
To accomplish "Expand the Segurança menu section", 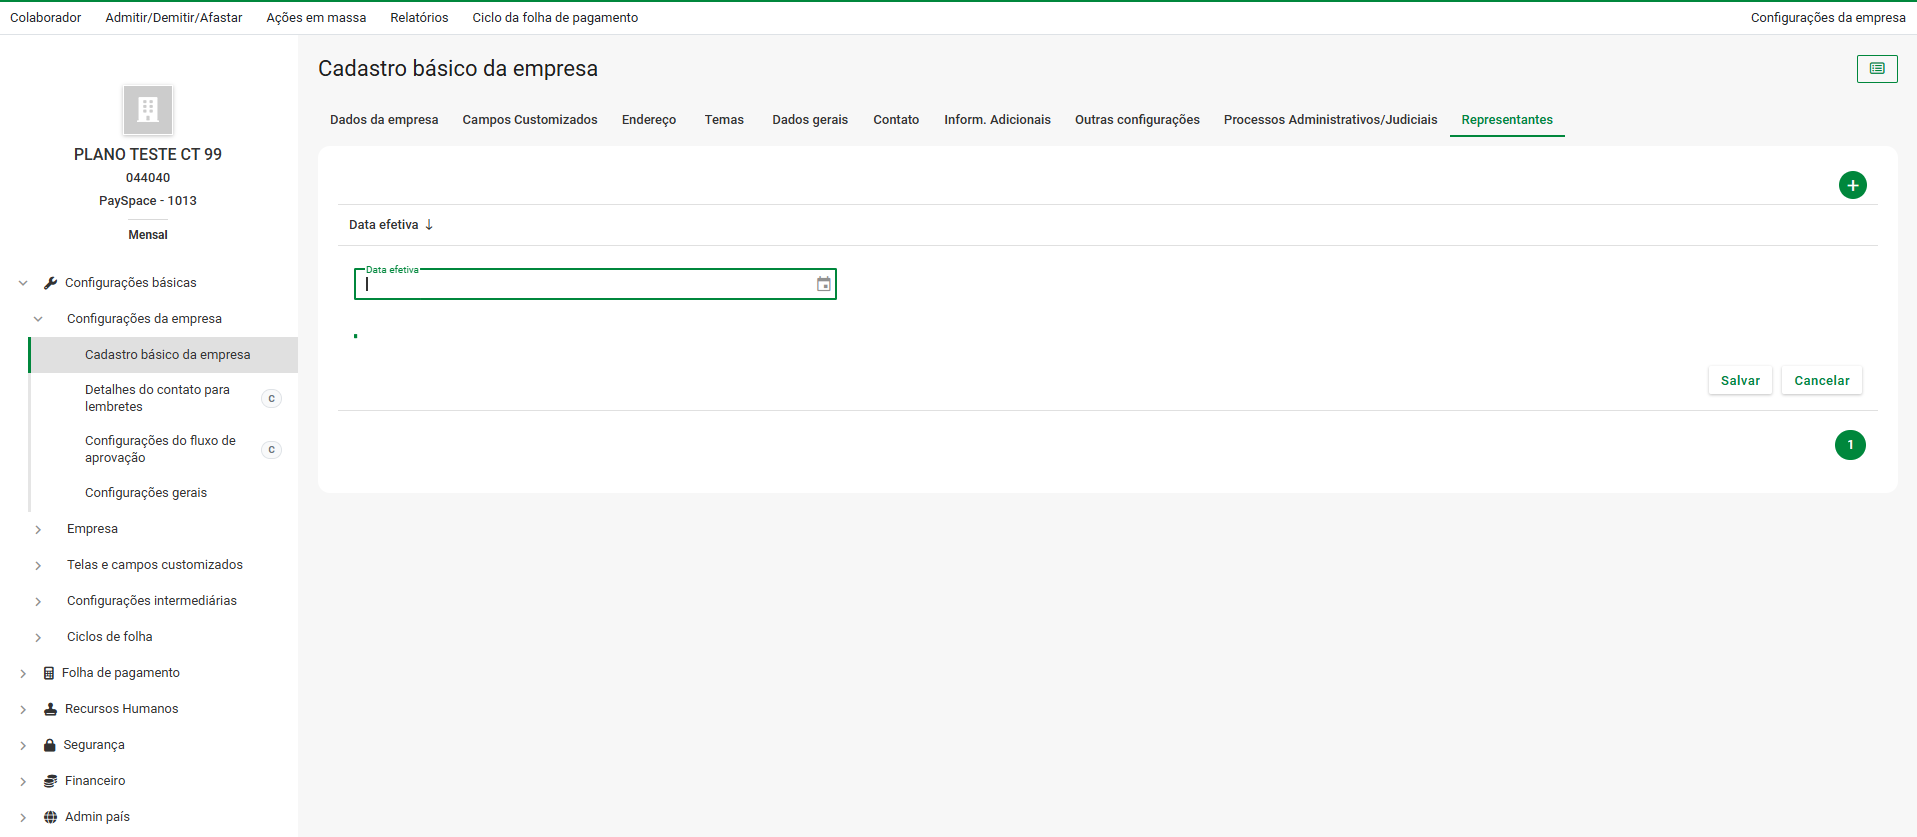I will pyautogui.click(x=23, y=746).
